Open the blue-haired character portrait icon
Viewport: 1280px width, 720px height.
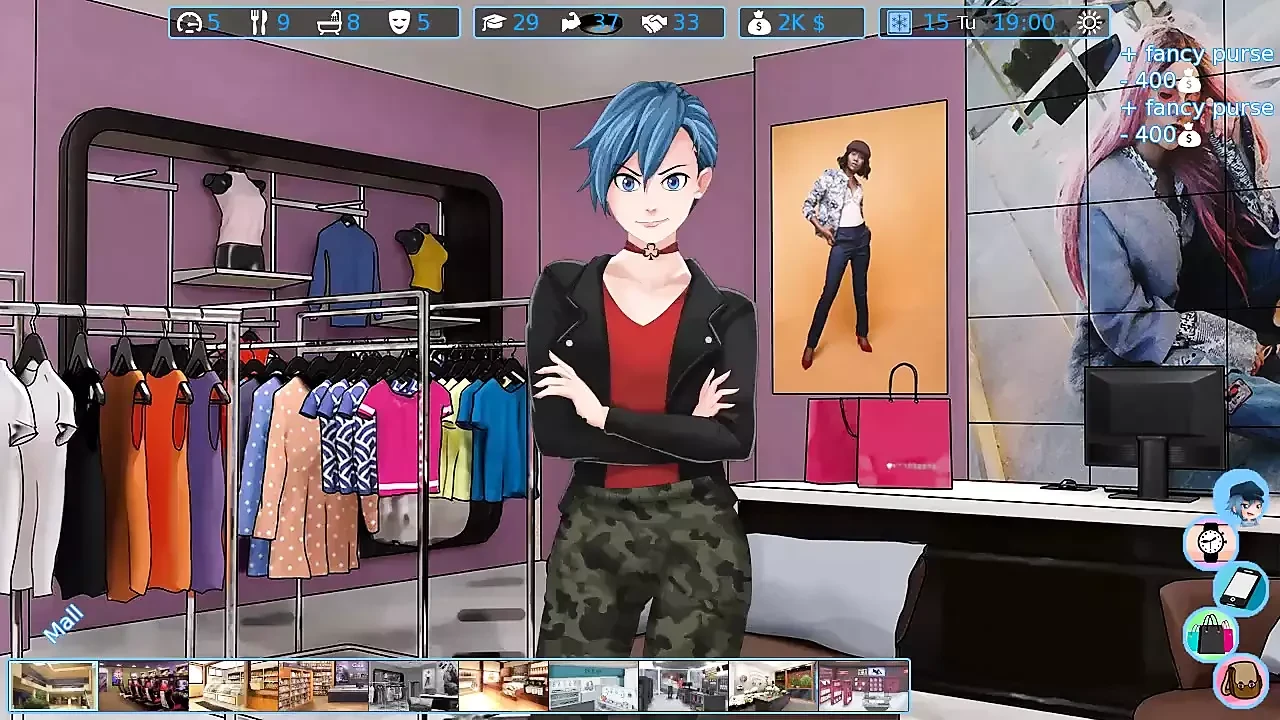(1240, 497)
